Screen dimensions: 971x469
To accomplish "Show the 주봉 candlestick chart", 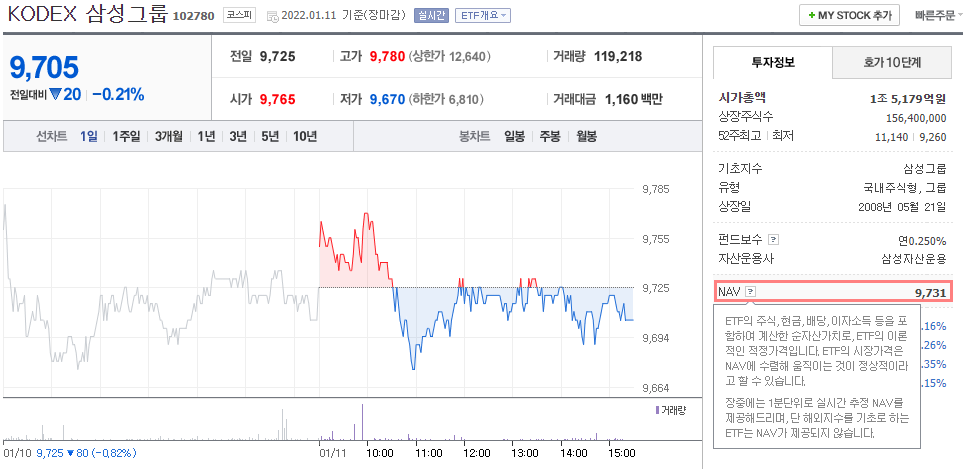I will click(550, 136).
